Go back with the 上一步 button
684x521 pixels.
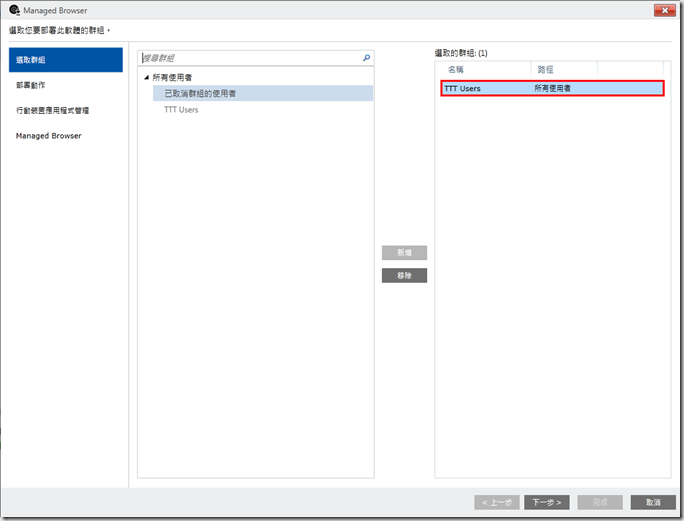(x=497, y=502)
